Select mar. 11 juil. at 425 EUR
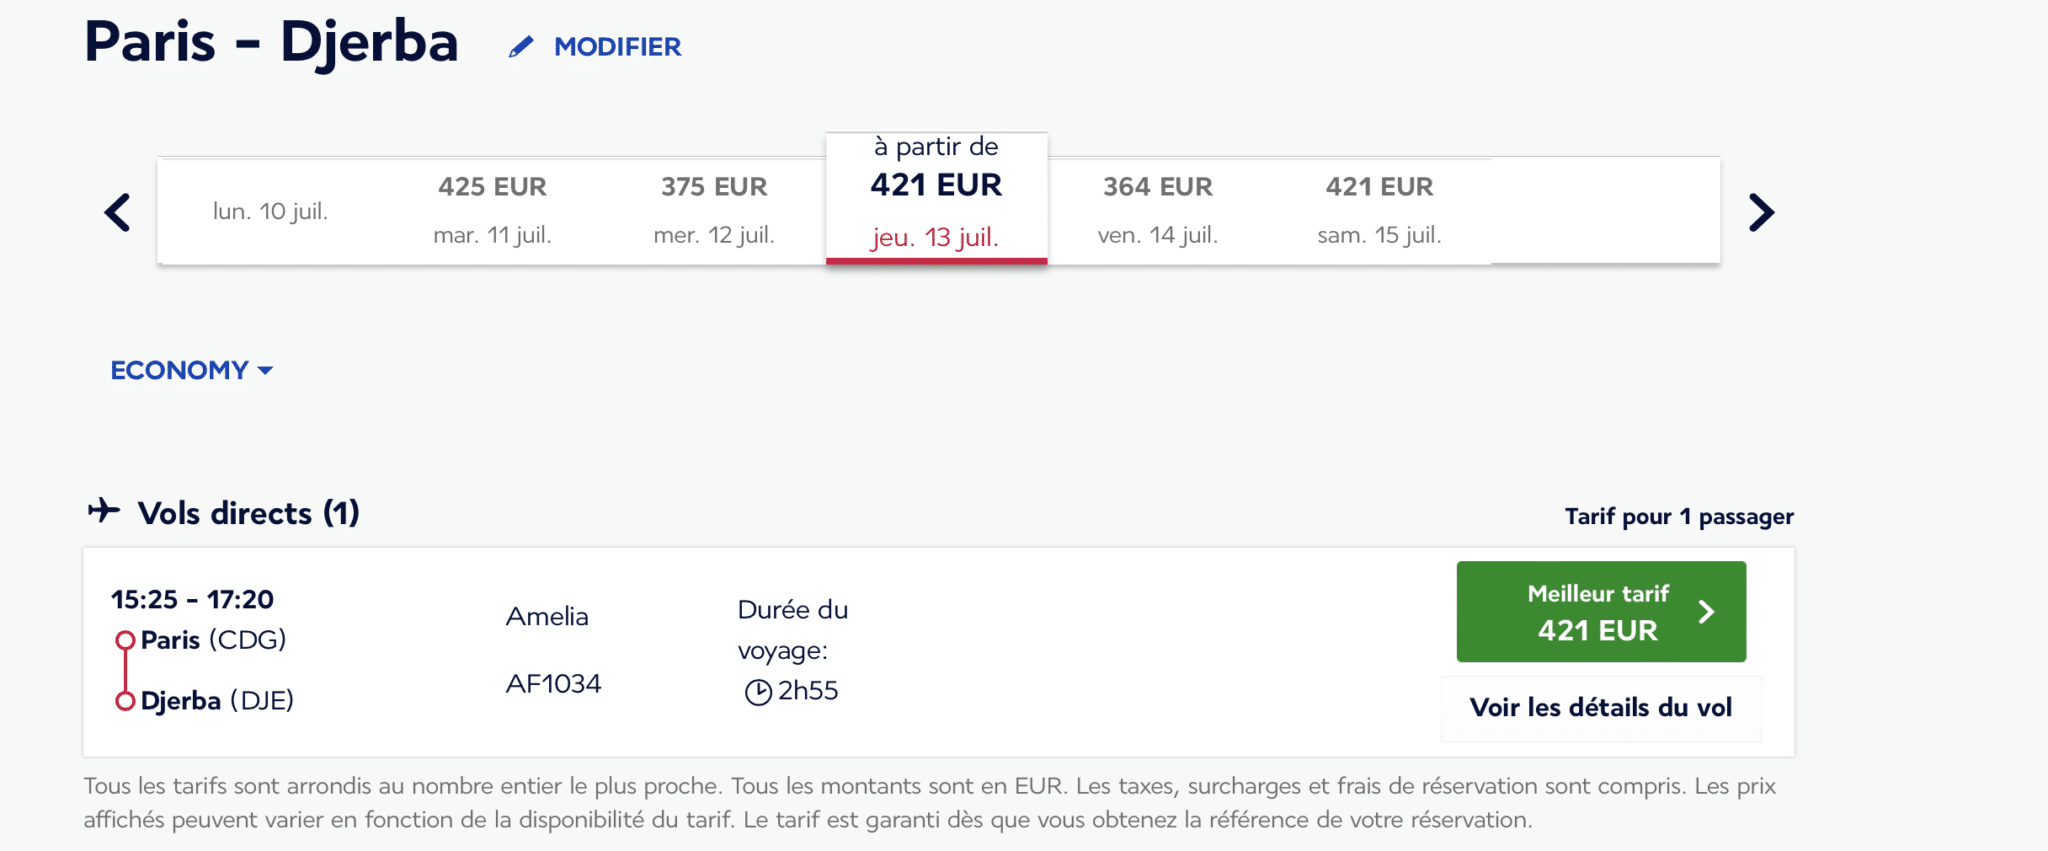 492,211
